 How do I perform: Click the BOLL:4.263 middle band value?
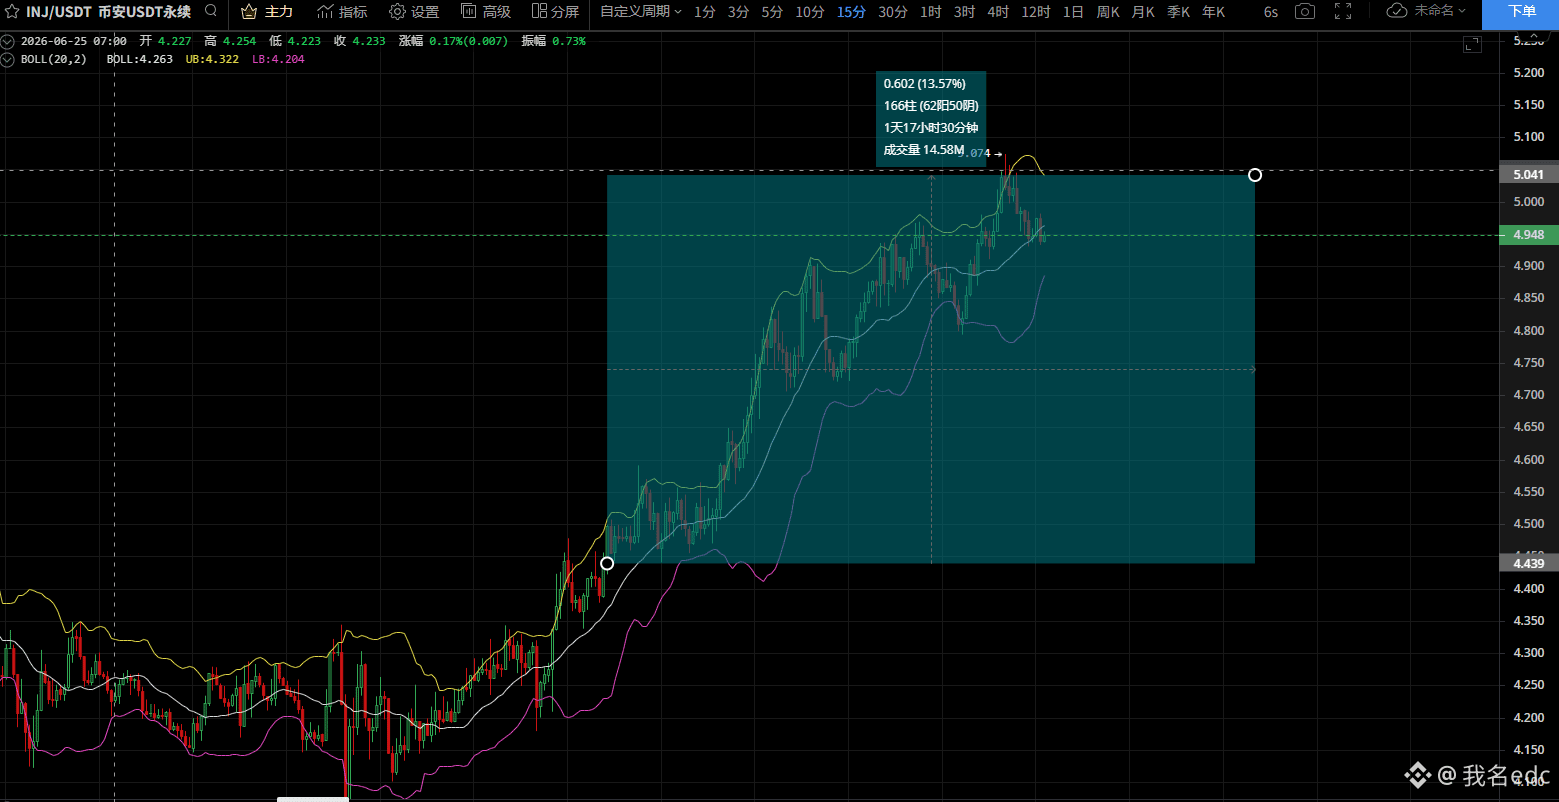click(139, 59)
